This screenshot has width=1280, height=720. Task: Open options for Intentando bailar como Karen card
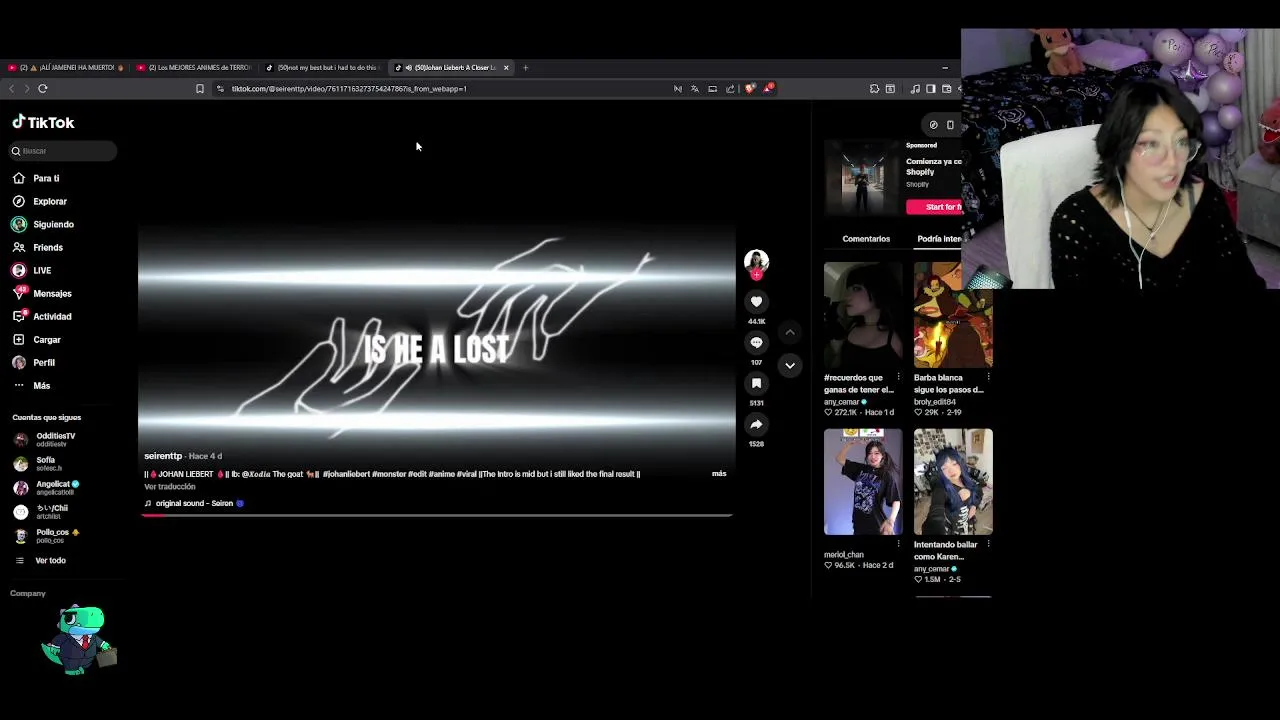point(988,545)
